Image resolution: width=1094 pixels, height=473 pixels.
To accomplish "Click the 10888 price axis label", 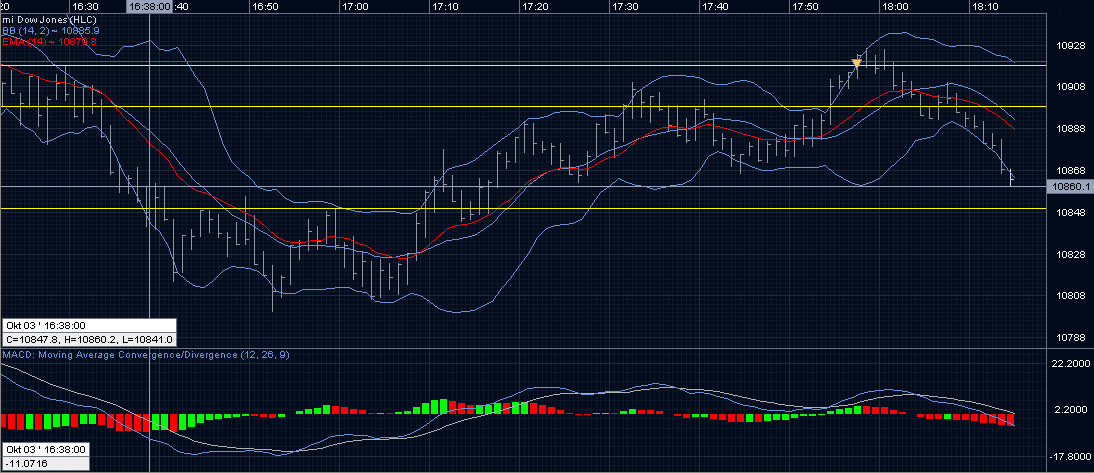I will click(1070, 129).
